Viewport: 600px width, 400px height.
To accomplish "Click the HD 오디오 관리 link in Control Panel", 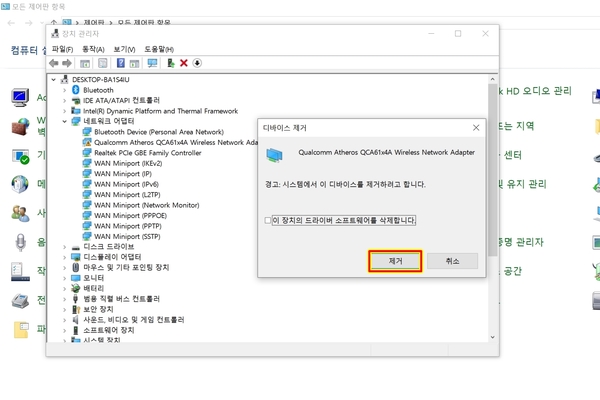I will [539, 91].
